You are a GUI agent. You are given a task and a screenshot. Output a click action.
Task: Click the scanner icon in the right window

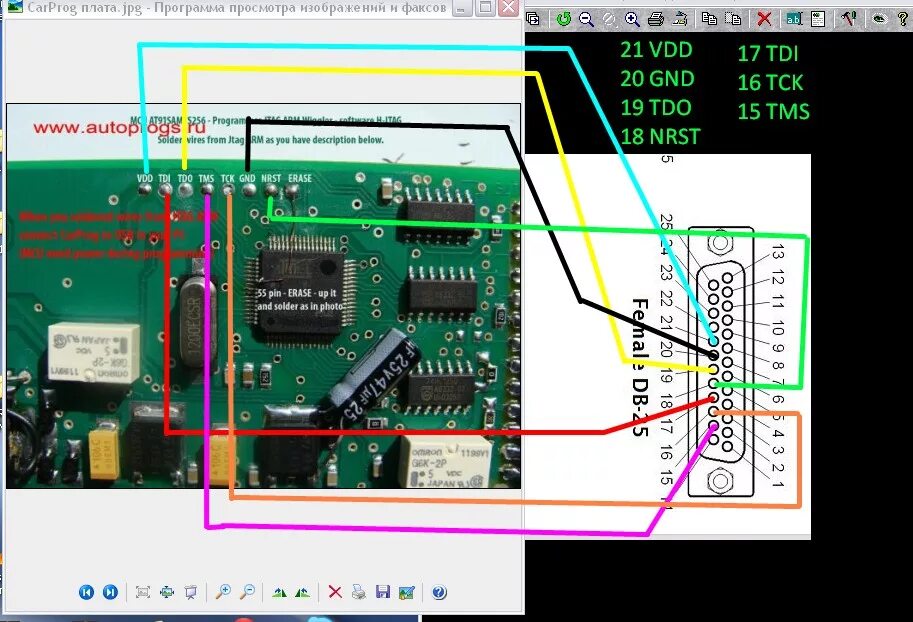pyautogui.click(x=680, y=19)
